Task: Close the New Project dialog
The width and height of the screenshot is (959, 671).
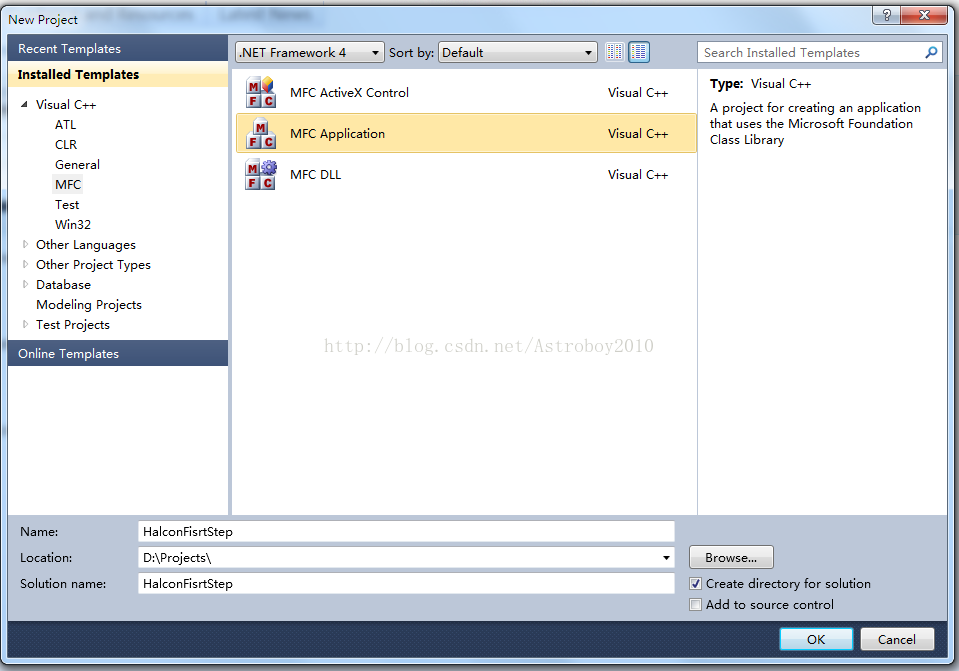Action: 924,15
